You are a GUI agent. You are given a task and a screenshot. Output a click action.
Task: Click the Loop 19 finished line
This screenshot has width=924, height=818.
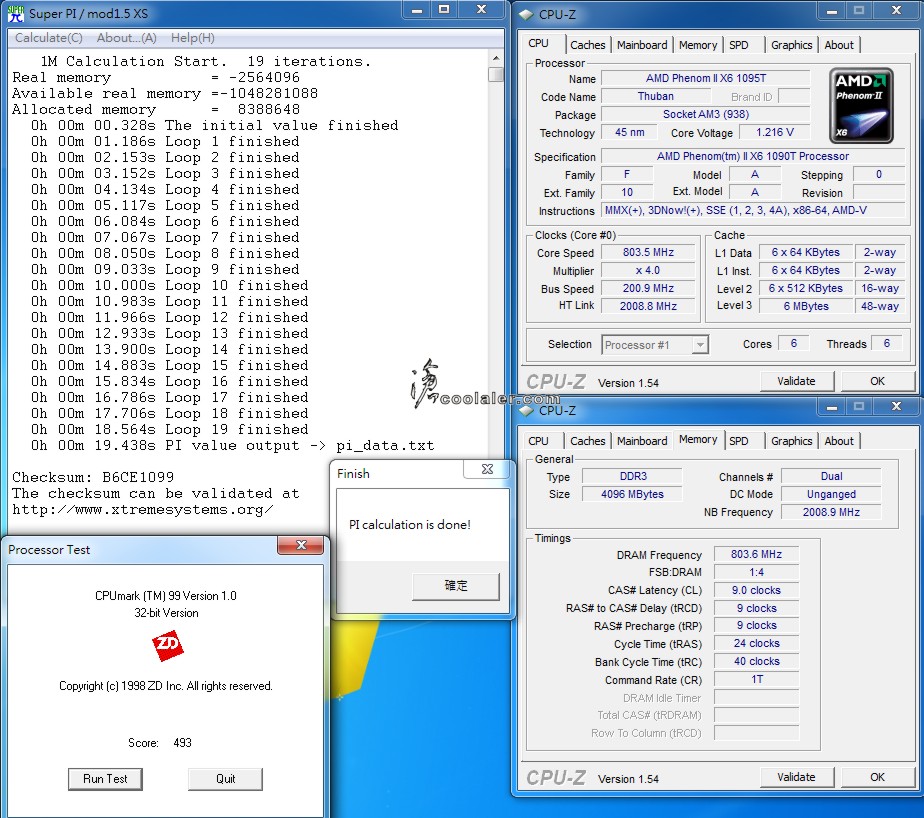coord(170,429)
